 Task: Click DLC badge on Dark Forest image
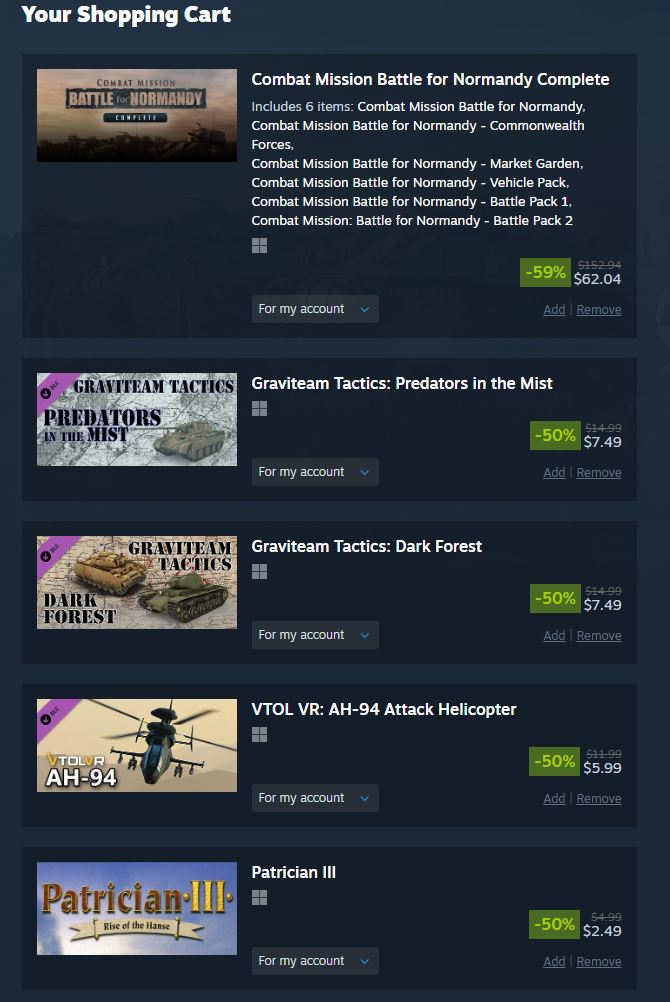point(51,550)
